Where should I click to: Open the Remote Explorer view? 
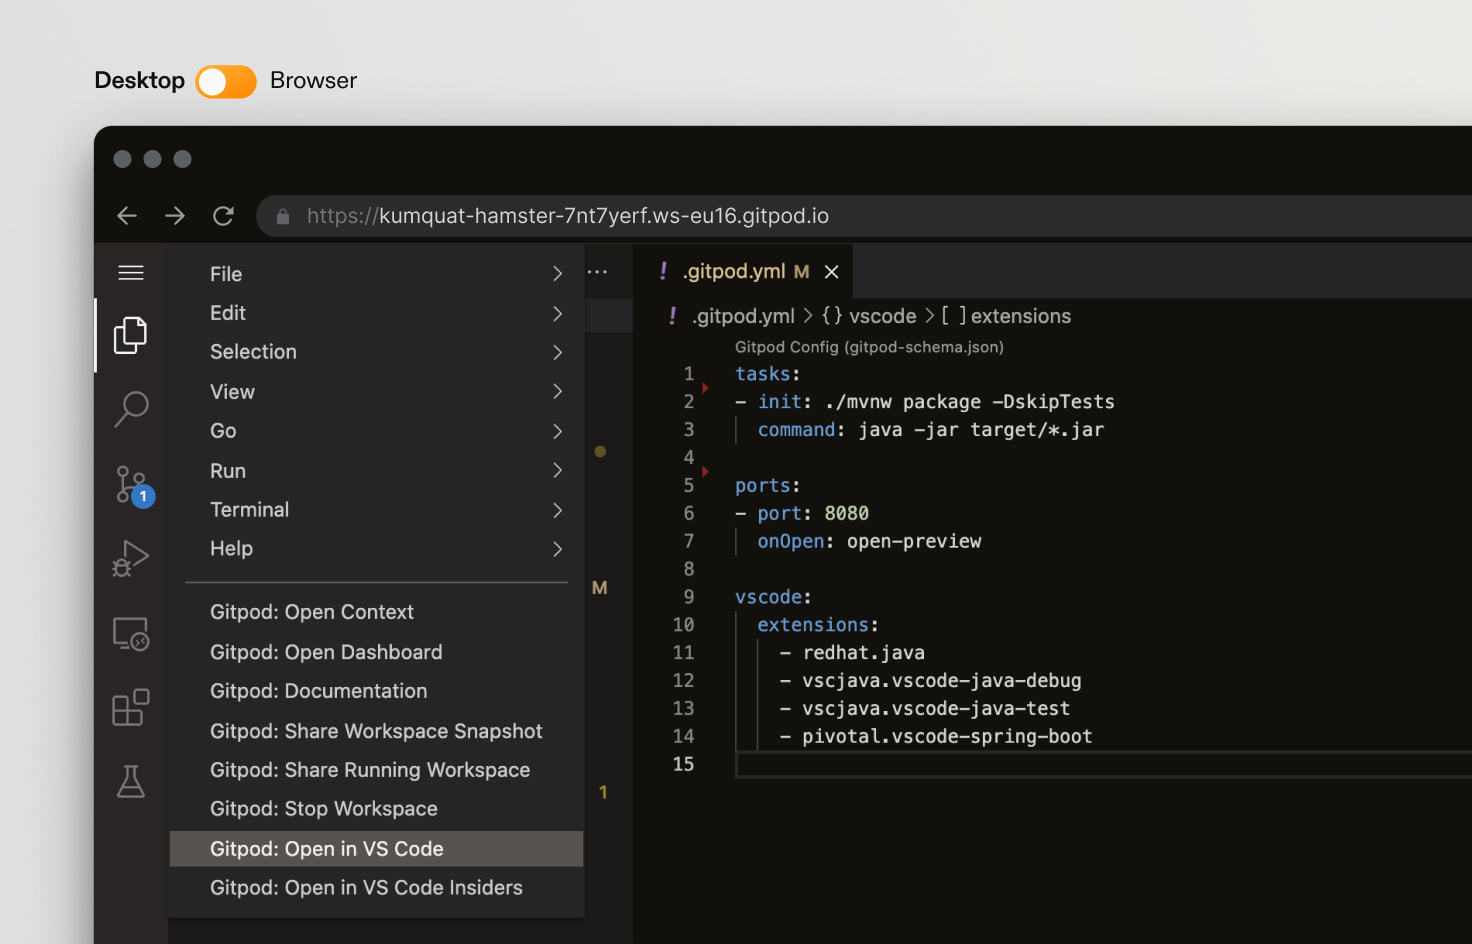131,633
